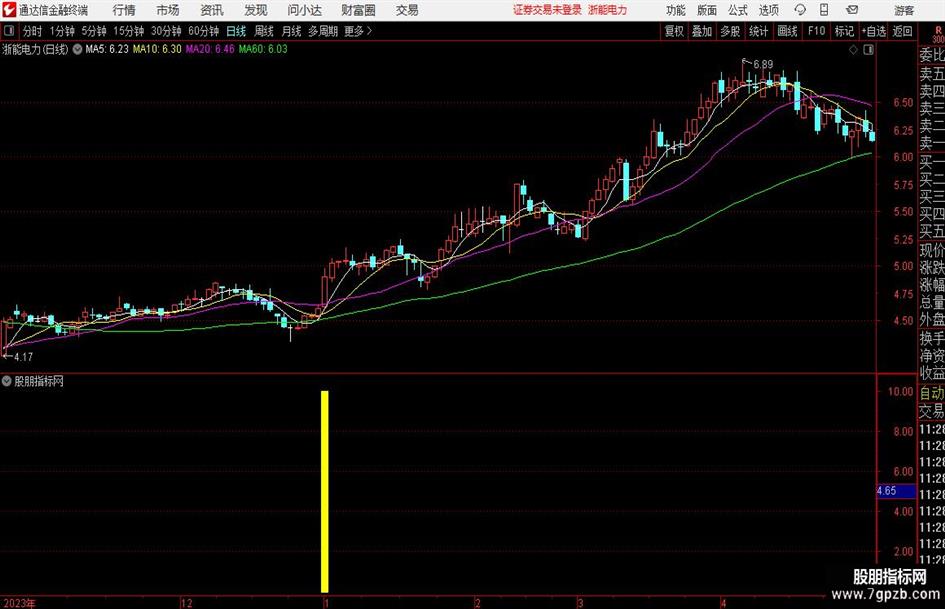
Task: Open the customer service headset icon
Action: point(800,10)
